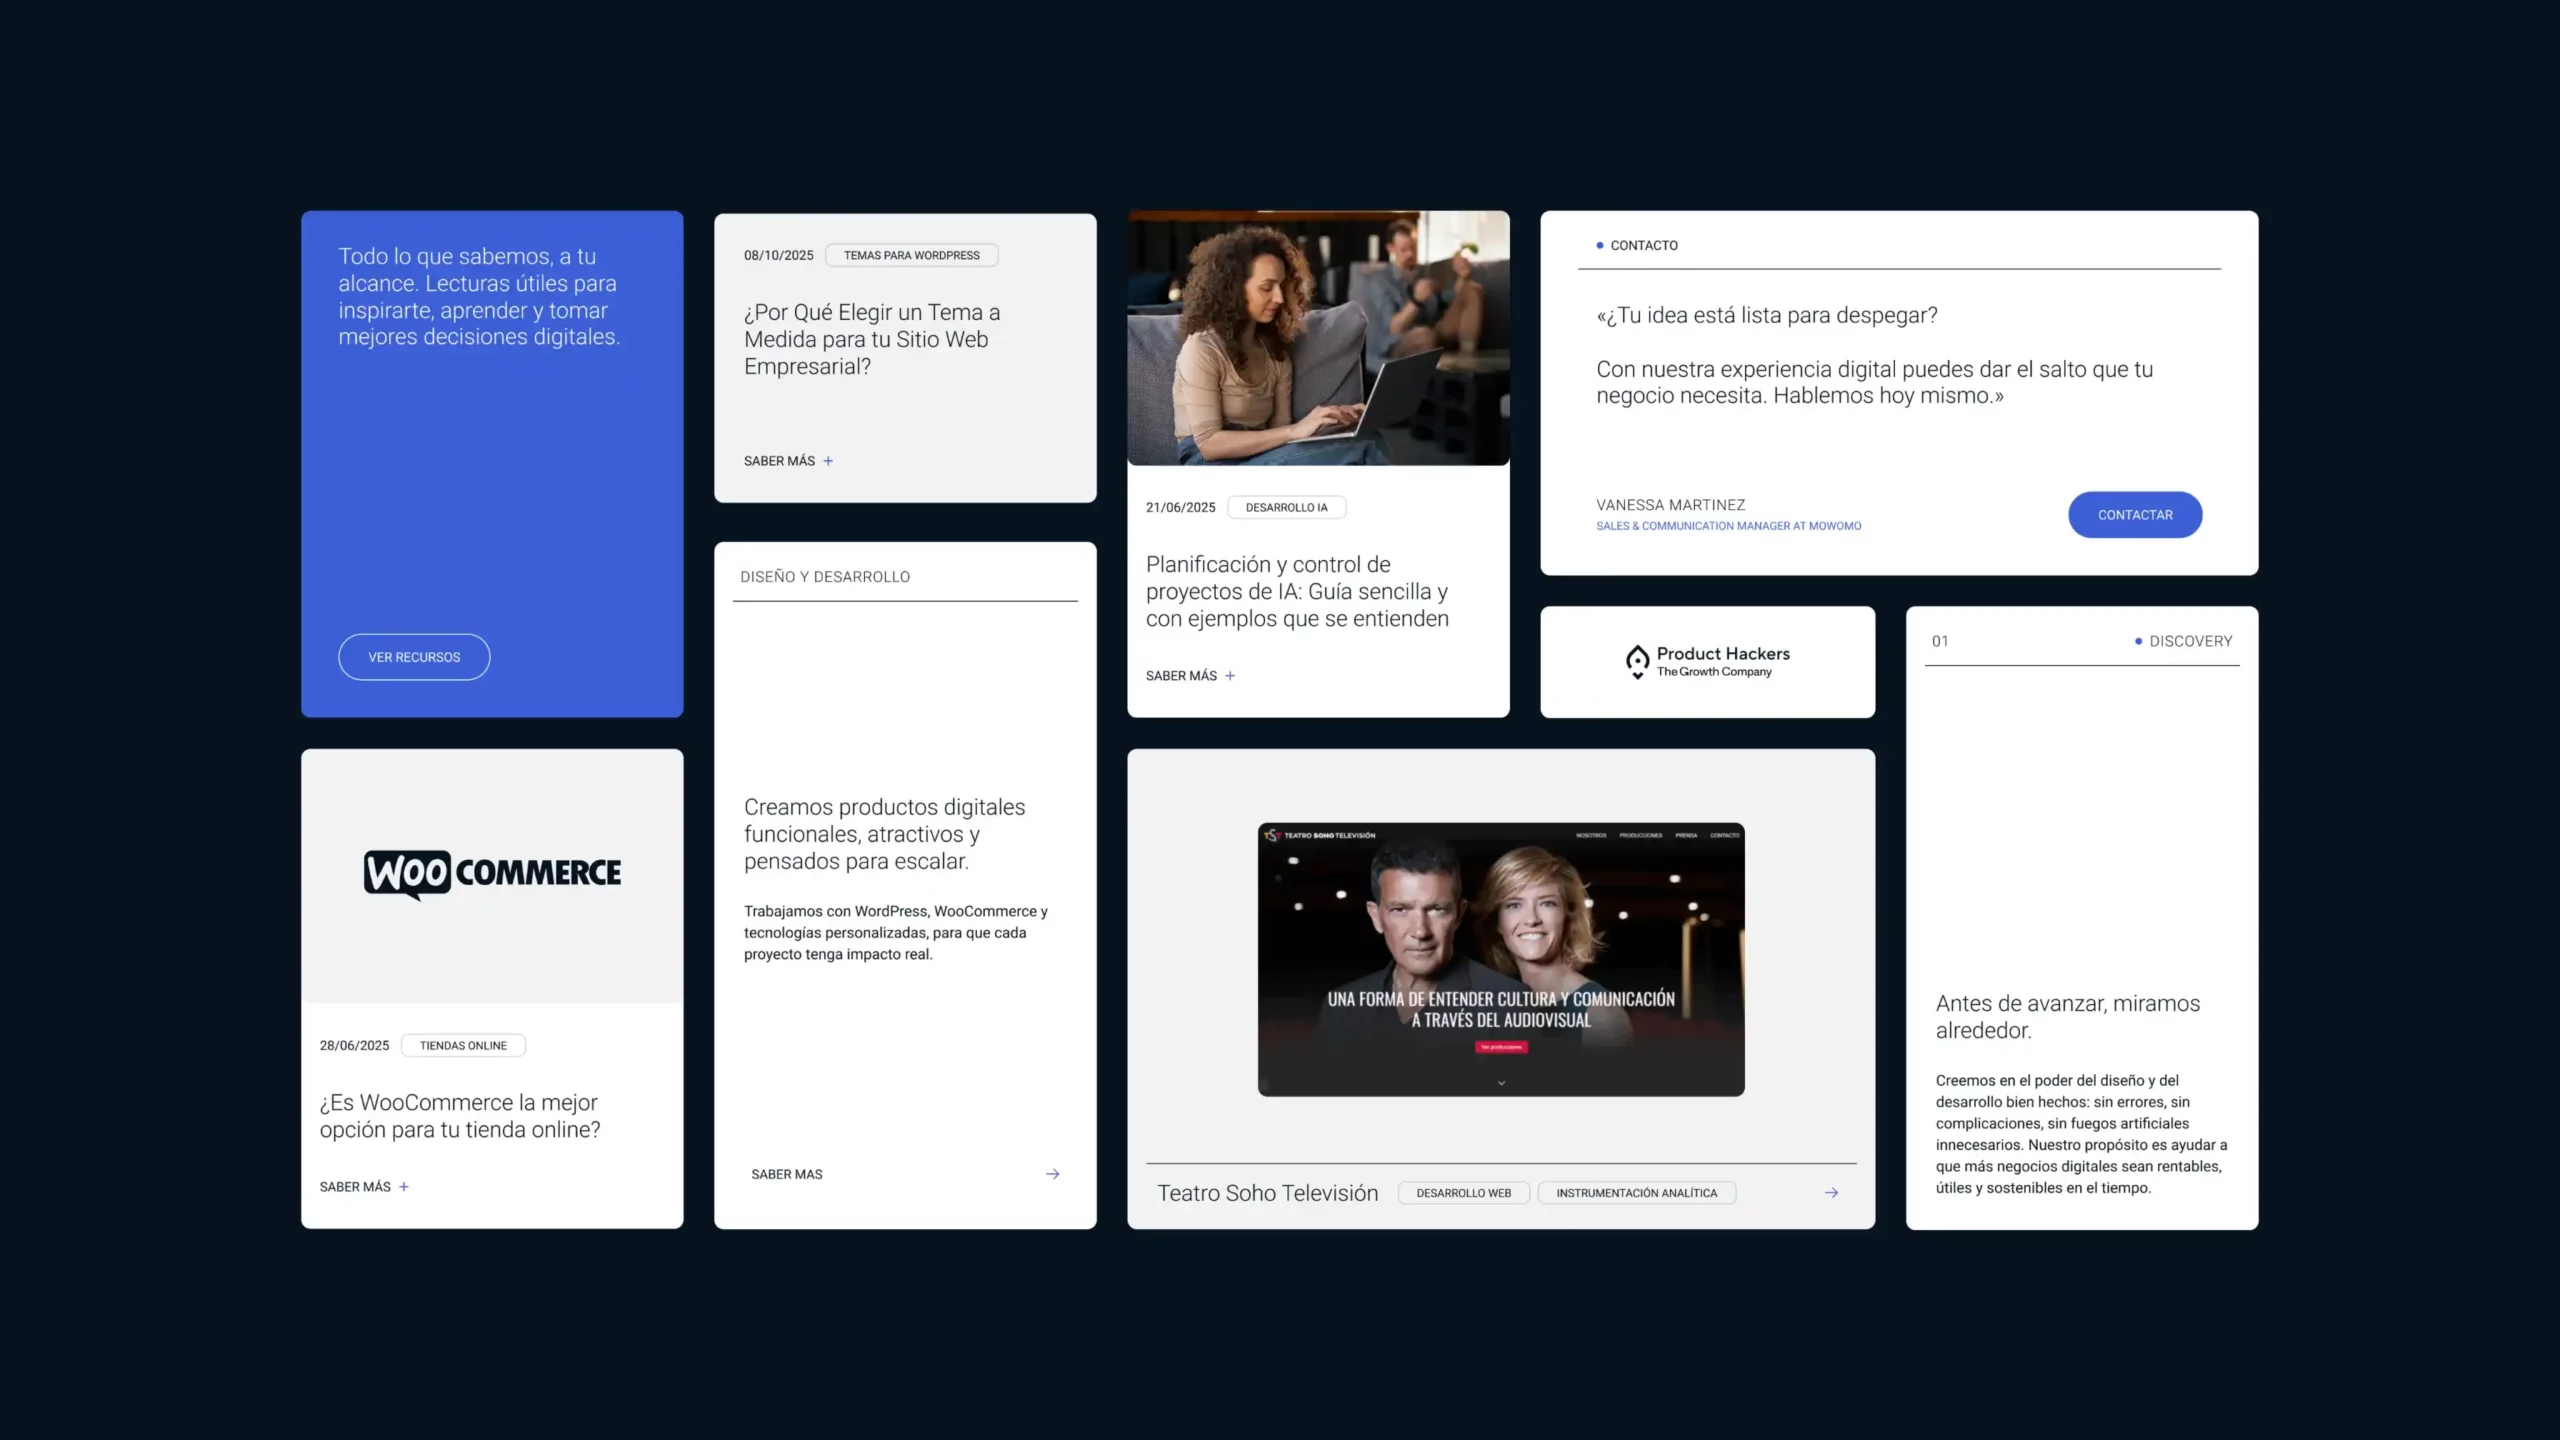Click the date 28/06/2025
Image resolution: width=2560 pixels, height=1440 pixels.
pos(354,1045)
